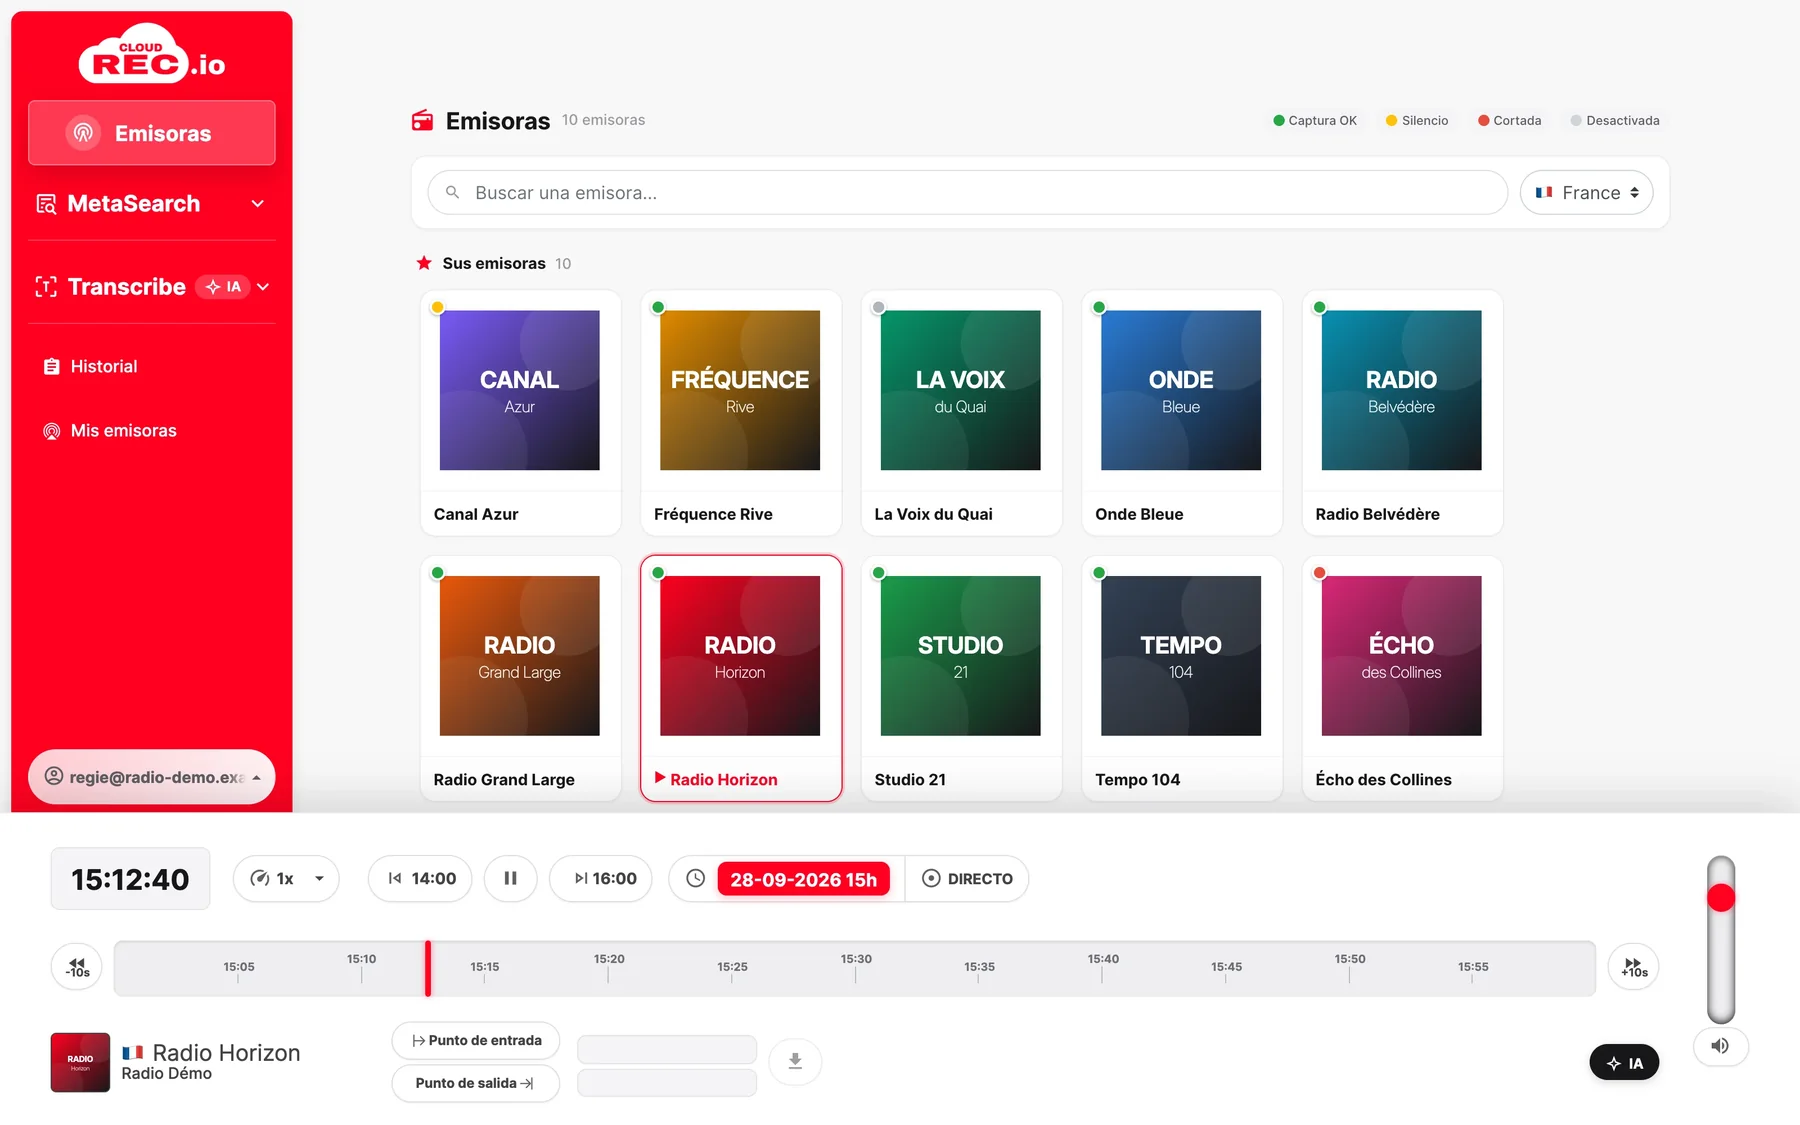
Task: Rewind 10 seconds button
Action: coord(77,967)
